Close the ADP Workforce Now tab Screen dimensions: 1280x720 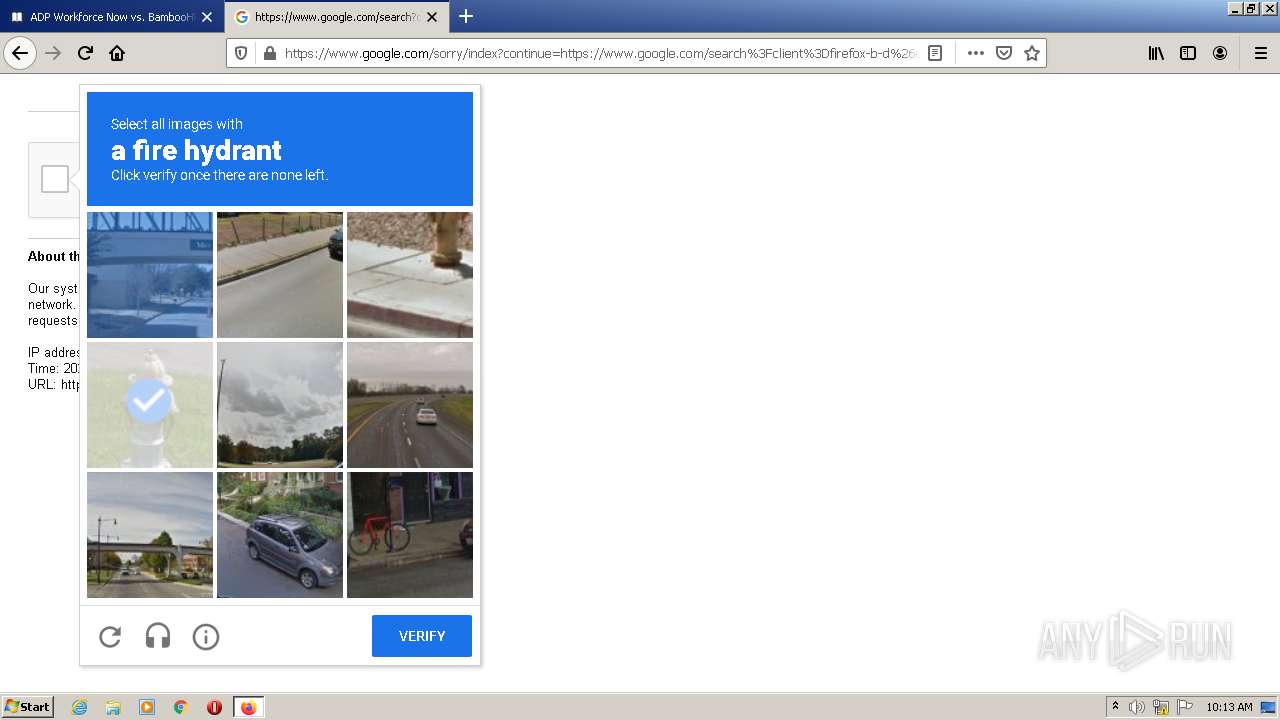(x=207, y=17)
